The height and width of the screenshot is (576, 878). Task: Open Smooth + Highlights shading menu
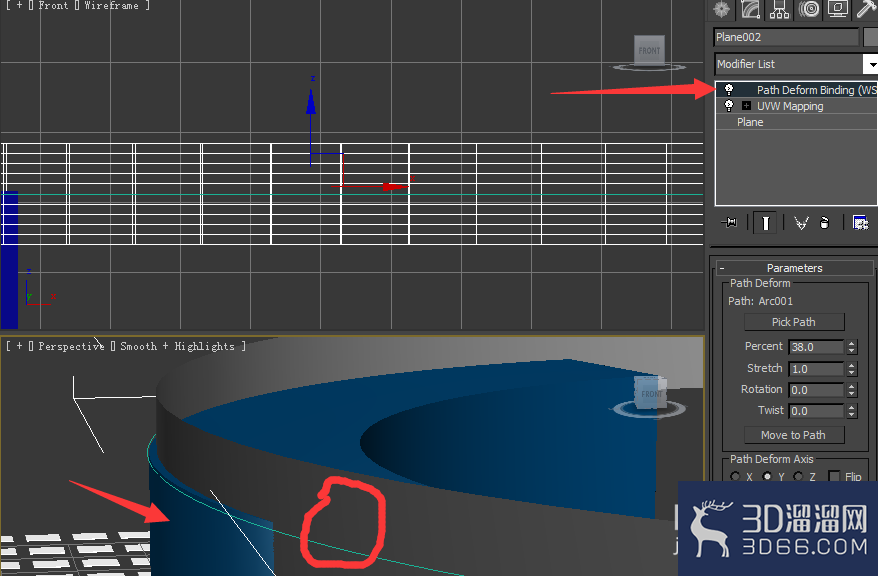click(x=178, y=346)
